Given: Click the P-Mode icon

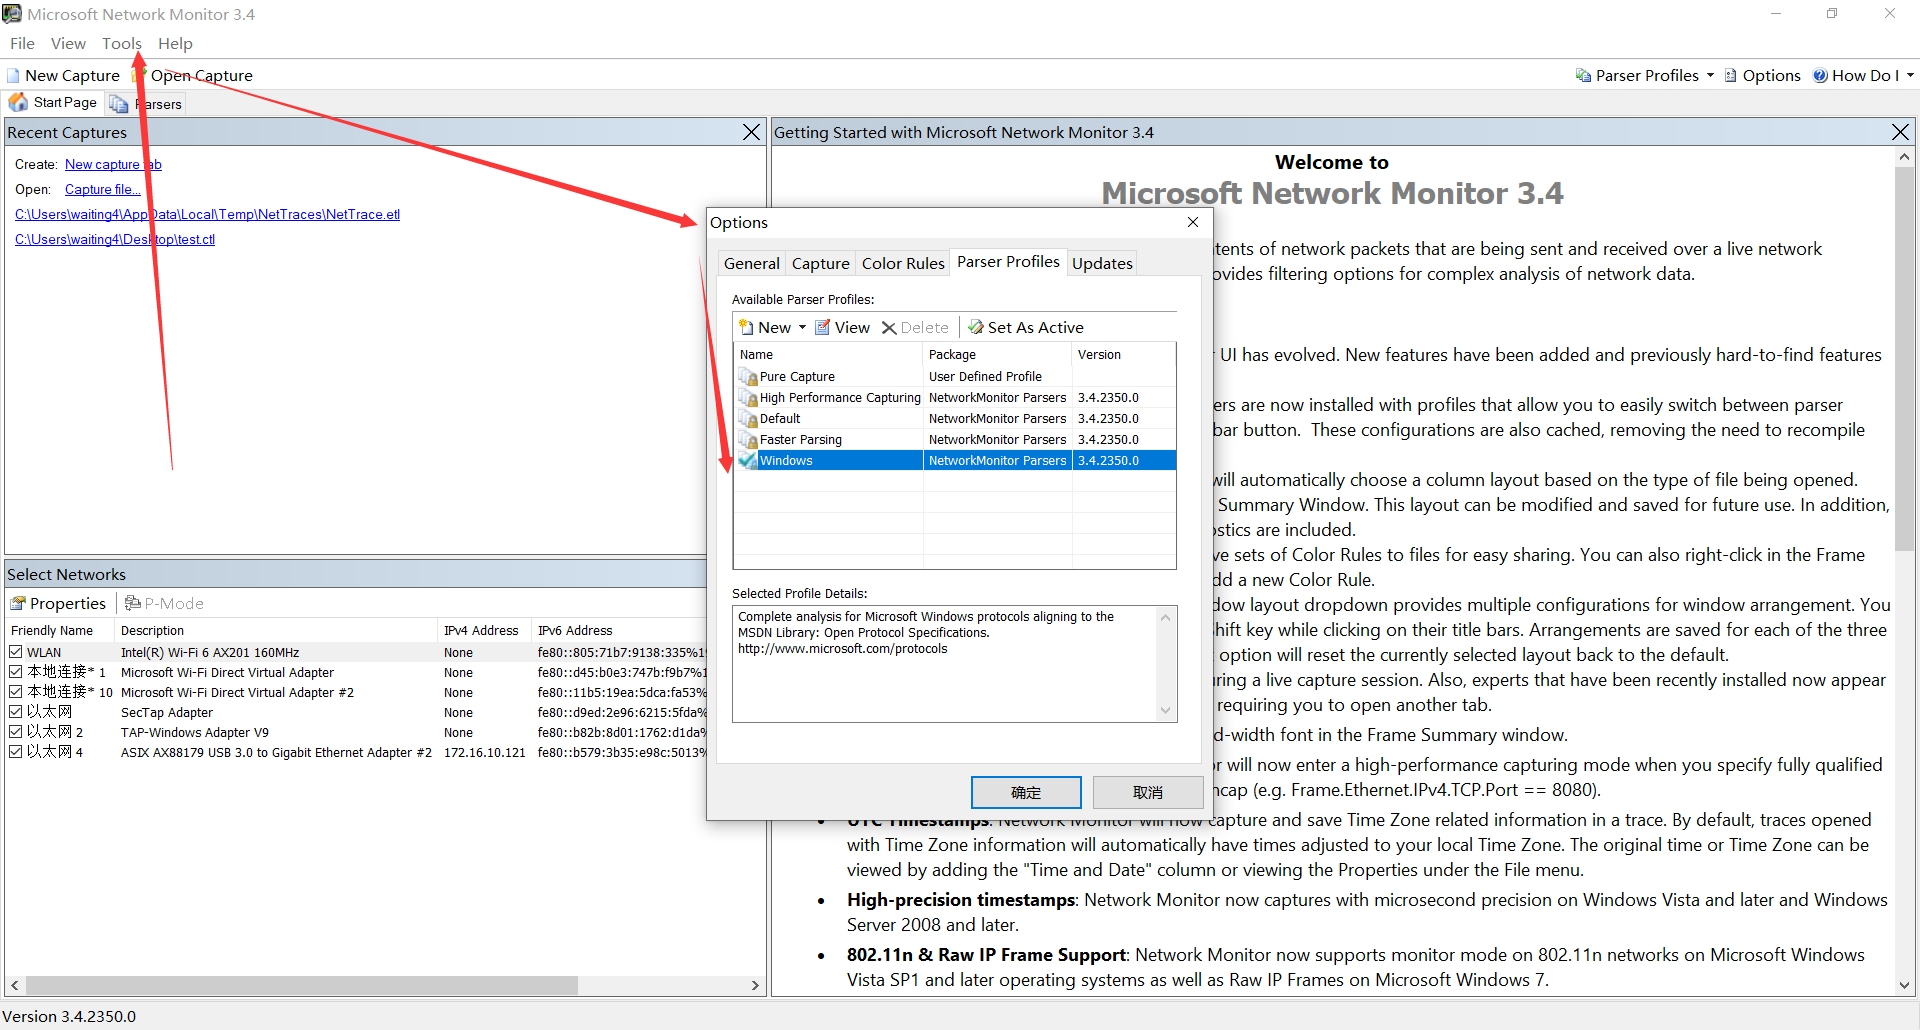Looking at the screenshot, I should coord(132,604).
